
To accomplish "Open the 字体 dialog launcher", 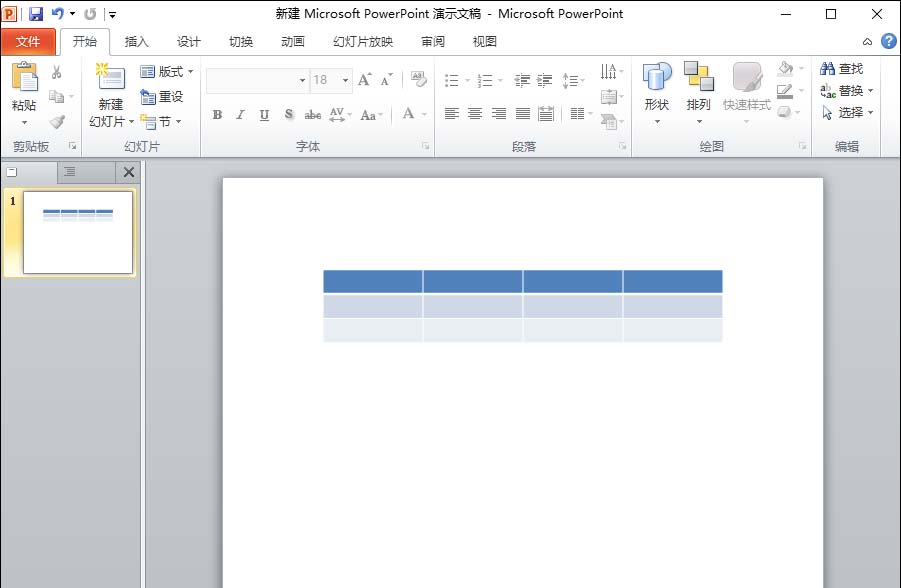I will (426, 147).
